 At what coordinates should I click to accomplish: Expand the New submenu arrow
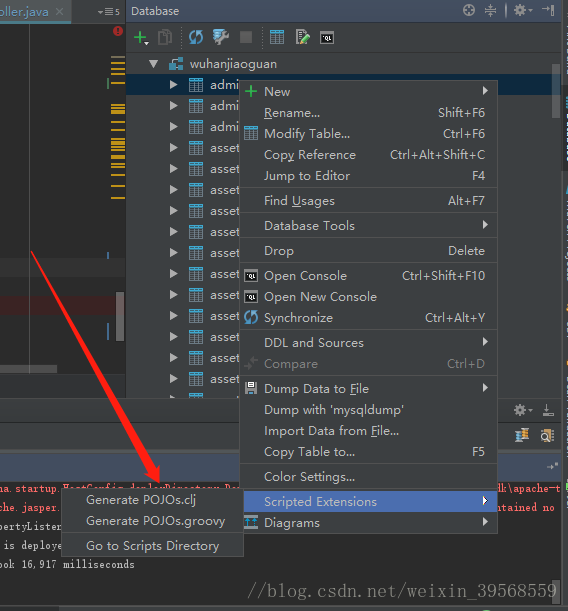coord(485,91)
